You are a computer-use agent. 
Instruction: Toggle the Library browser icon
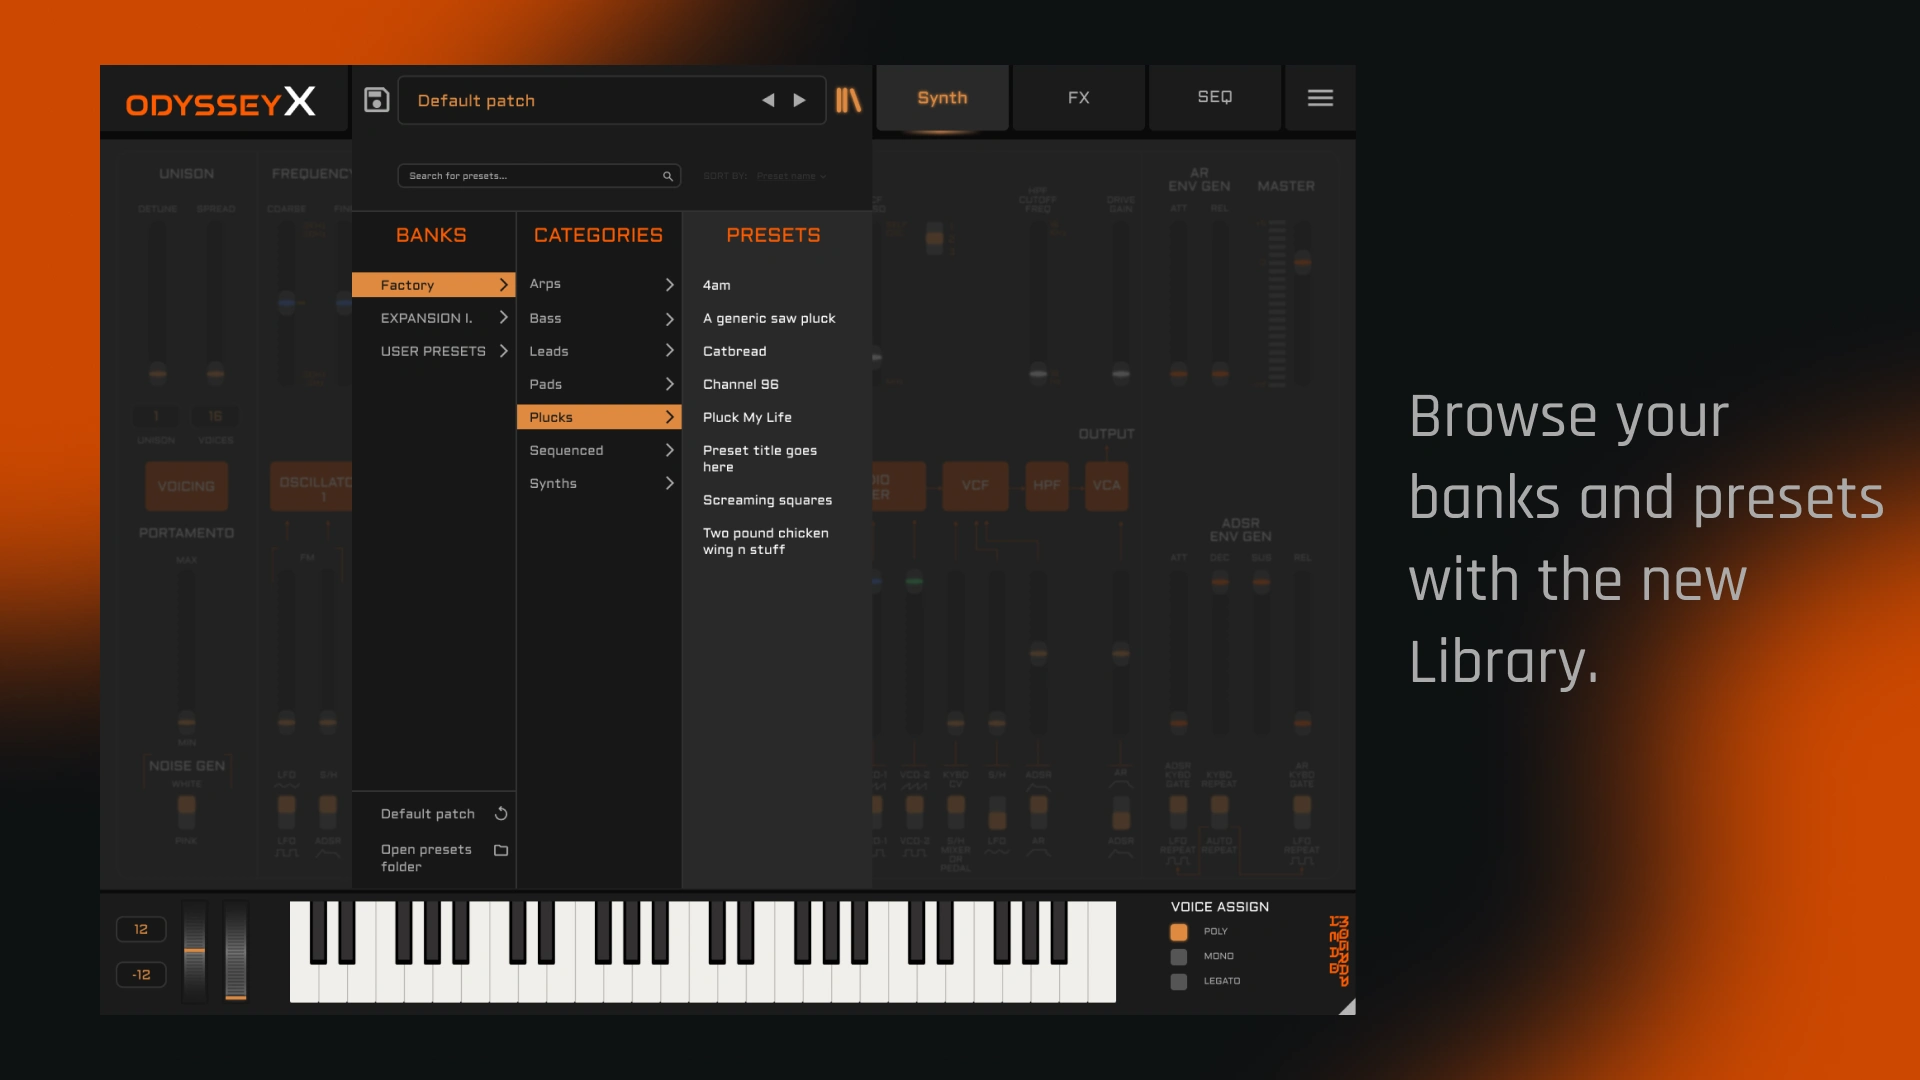(848, 100)
